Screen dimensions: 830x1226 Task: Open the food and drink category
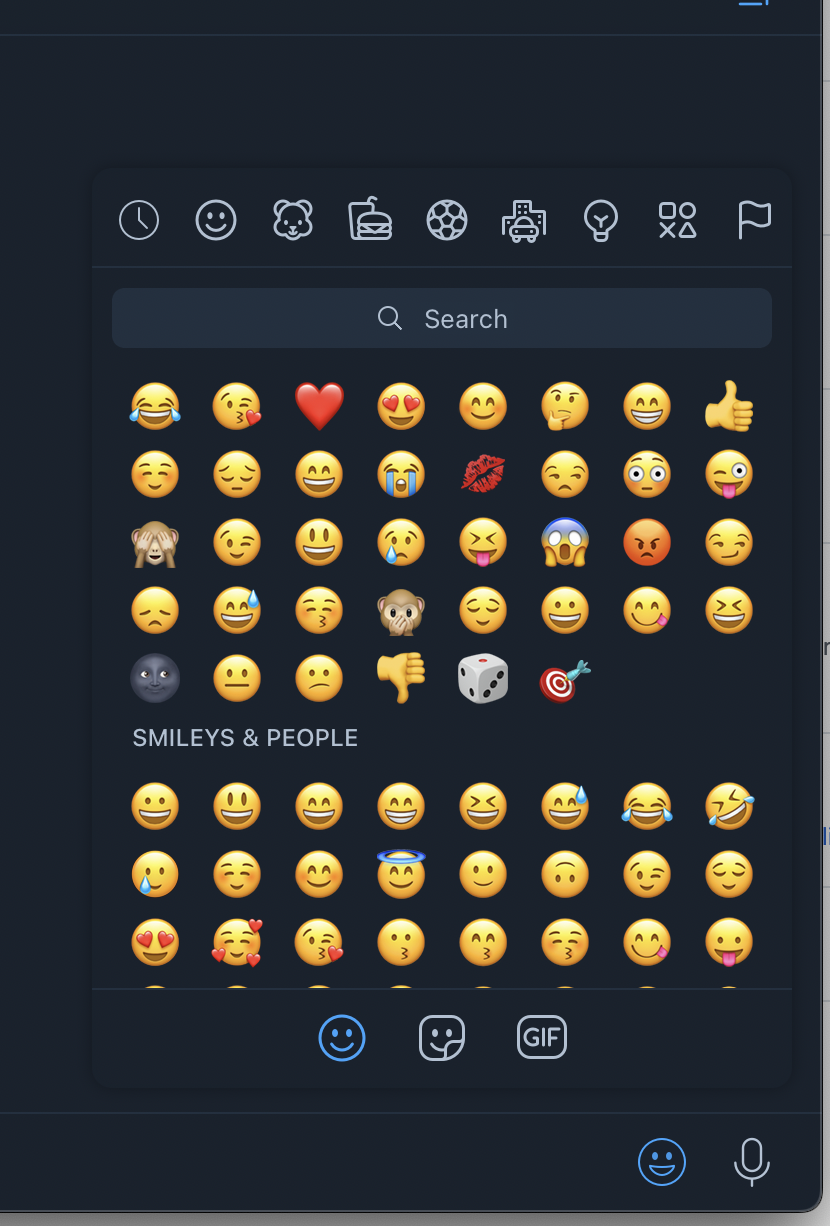[370, 220]
